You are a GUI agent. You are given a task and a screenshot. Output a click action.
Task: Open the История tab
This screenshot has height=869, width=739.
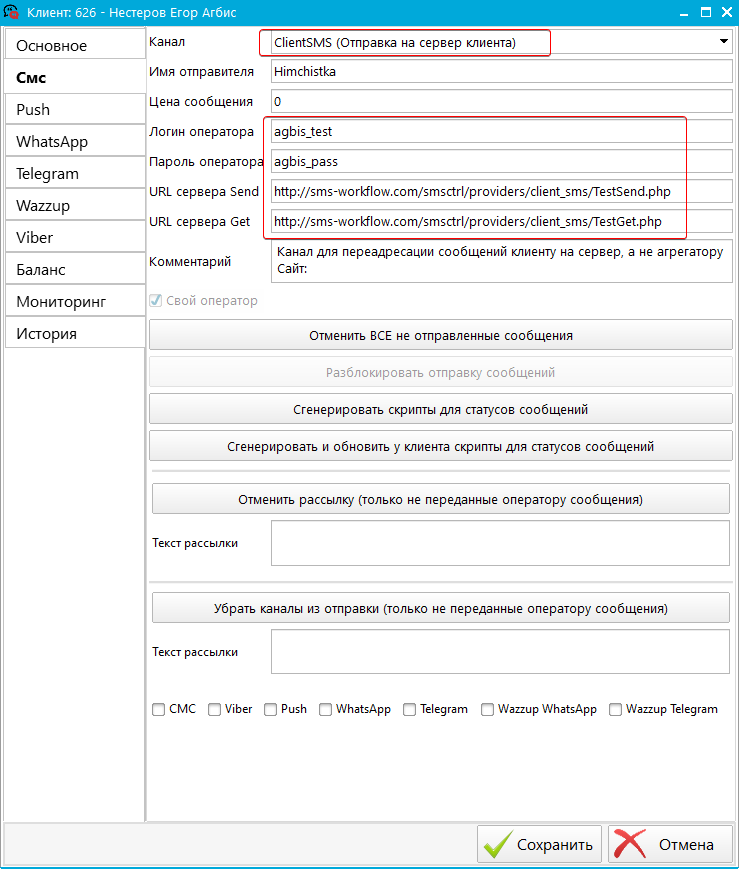click(75, 334)
